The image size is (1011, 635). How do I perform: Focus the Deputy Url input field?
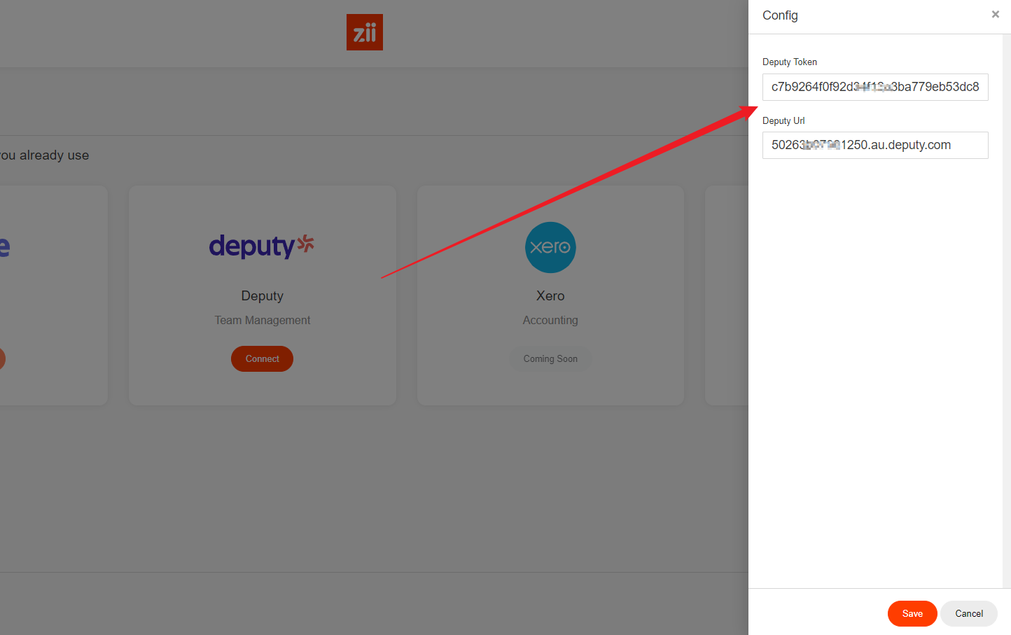(x=875, y=145)
